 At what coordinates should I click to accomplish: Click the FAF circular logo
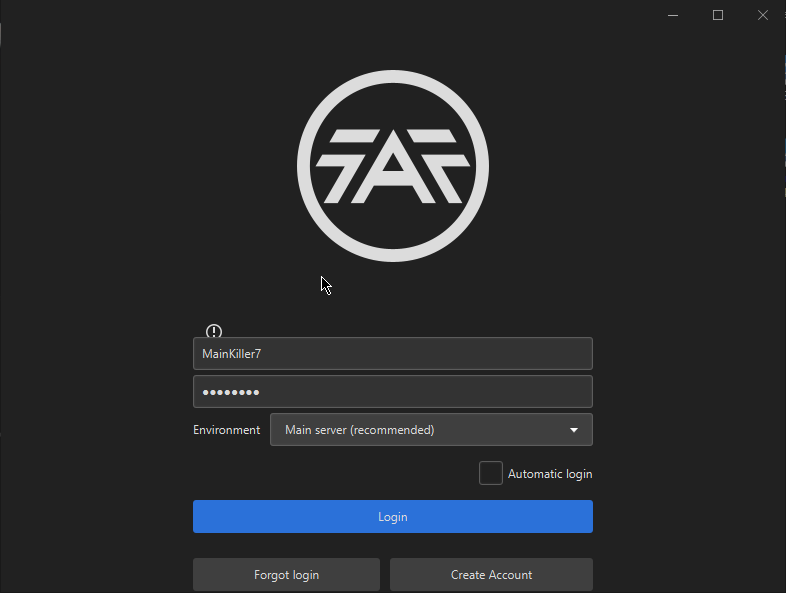[393, 166]
